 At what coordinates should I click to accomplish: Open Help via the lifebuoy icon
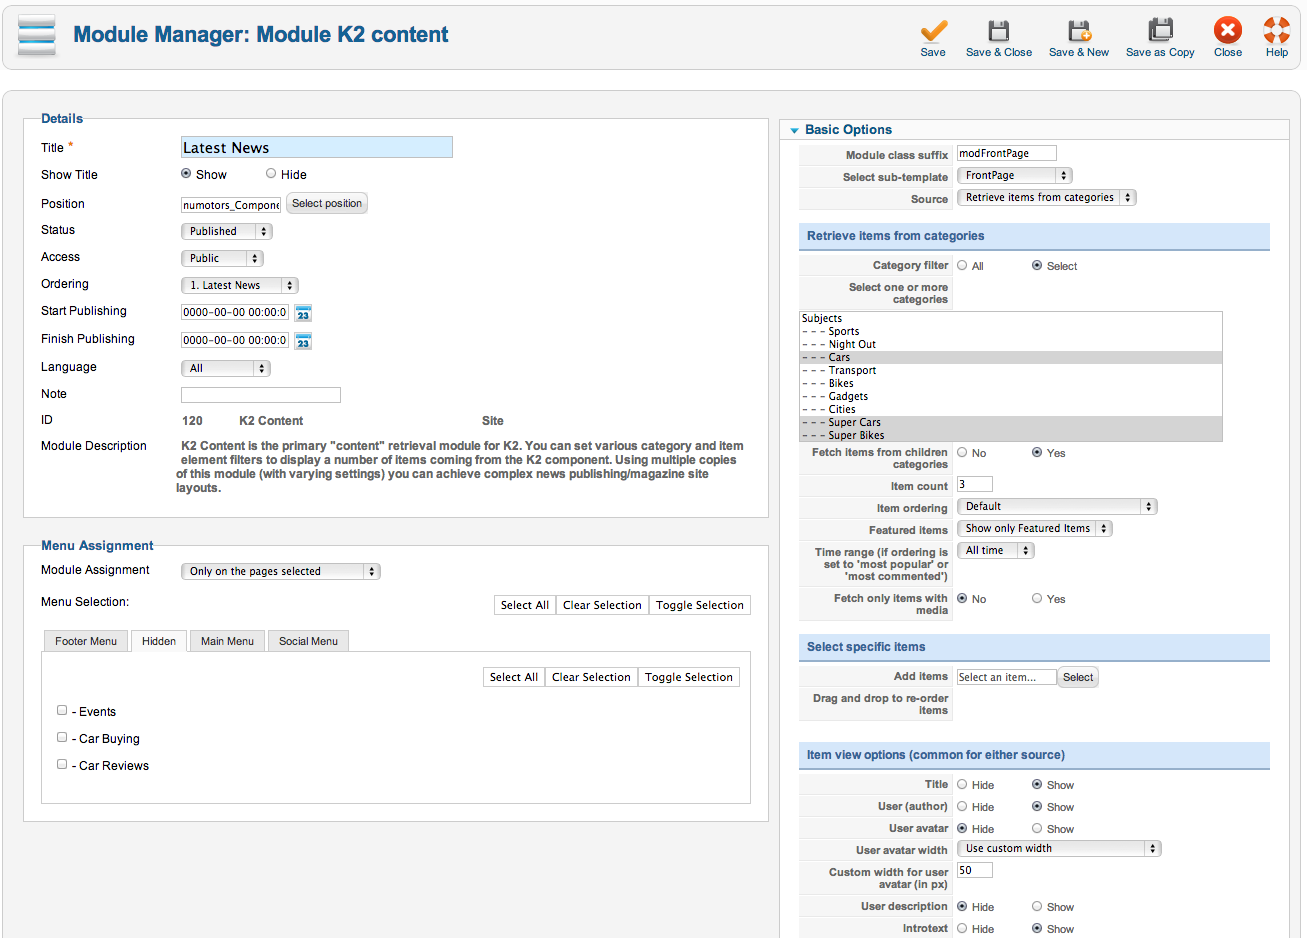(x=1277, y=30)
